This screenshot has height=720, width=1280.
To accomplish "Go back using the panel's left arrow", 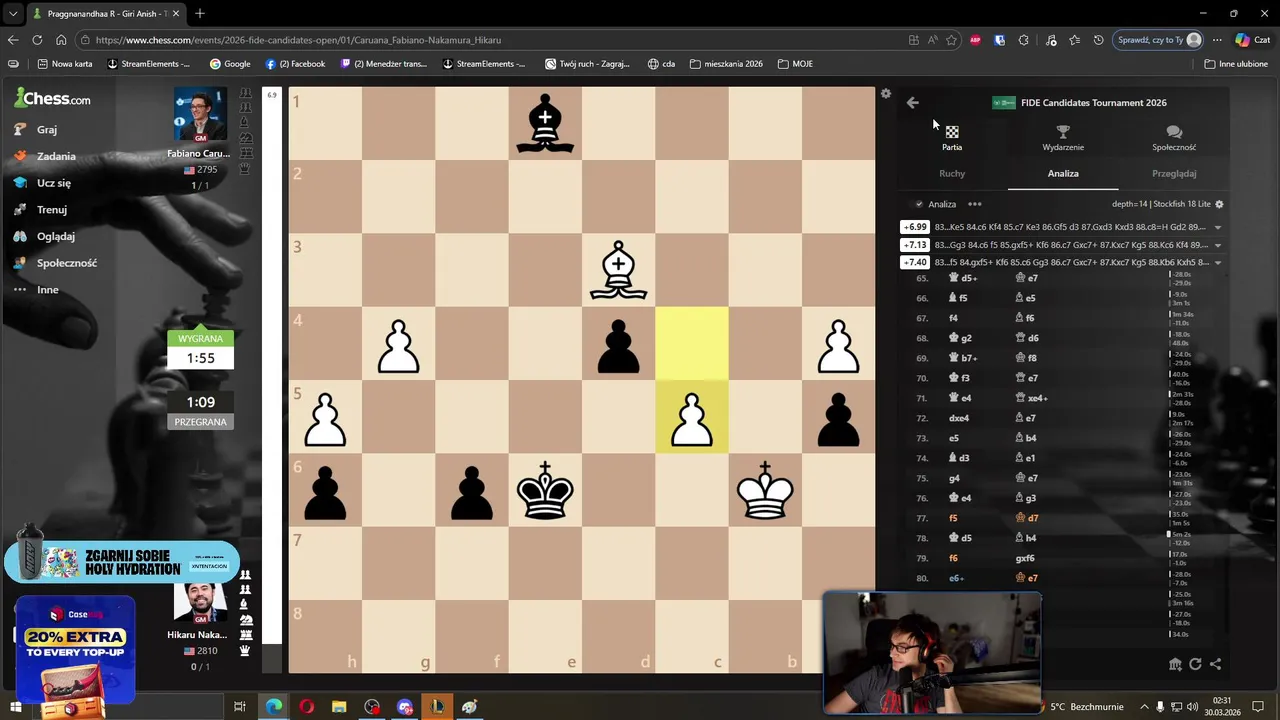I will pos(912,102).
